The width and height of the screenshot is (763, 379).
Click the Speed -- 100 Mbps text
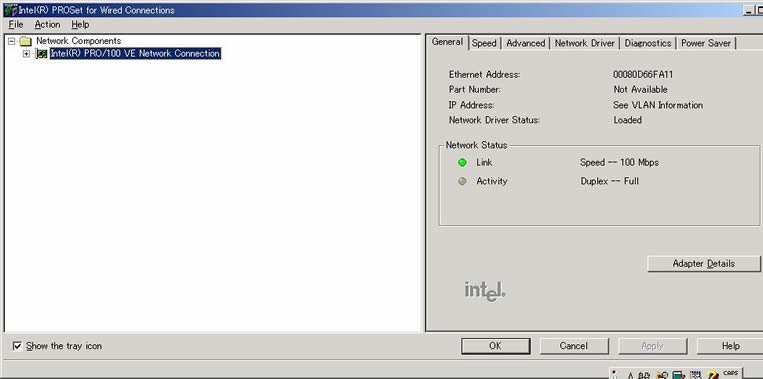pyautogui.click(x=619, y=162)
